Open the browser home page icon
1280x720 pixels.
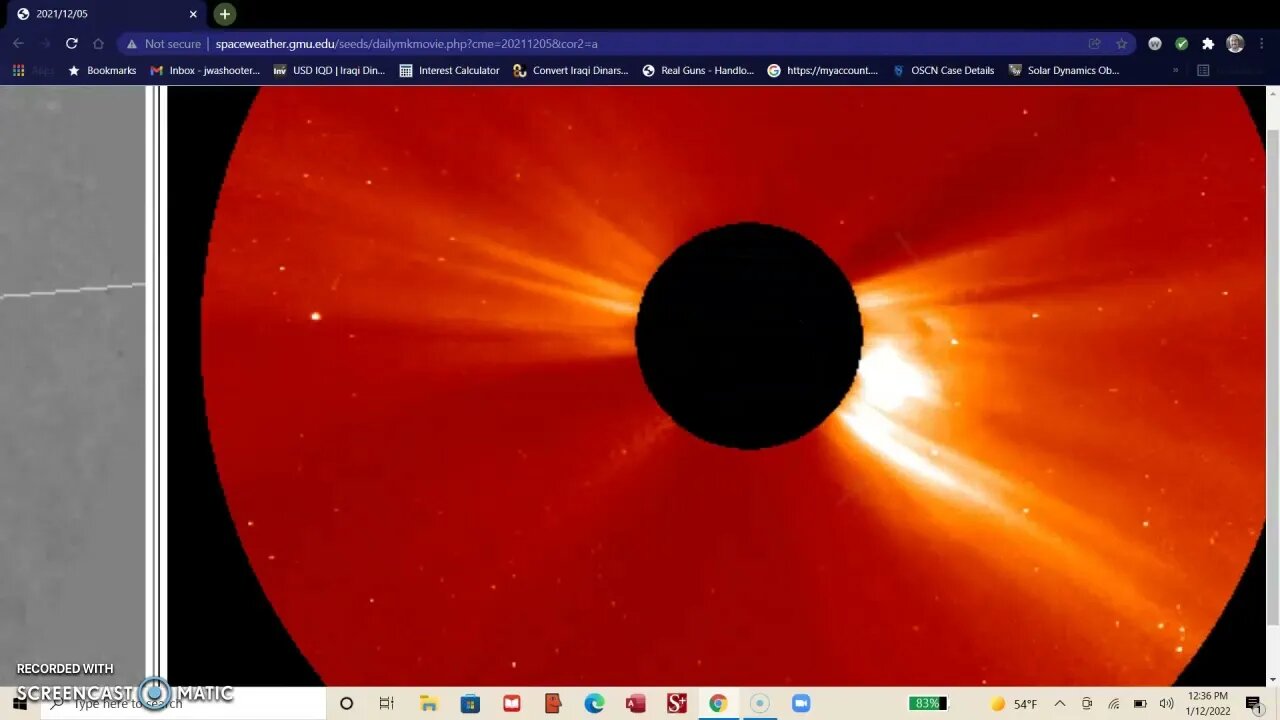coord(98,44)
